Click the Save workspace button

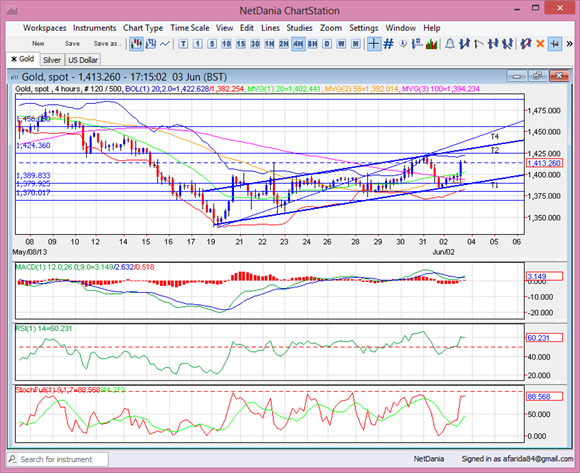point(72,44)
